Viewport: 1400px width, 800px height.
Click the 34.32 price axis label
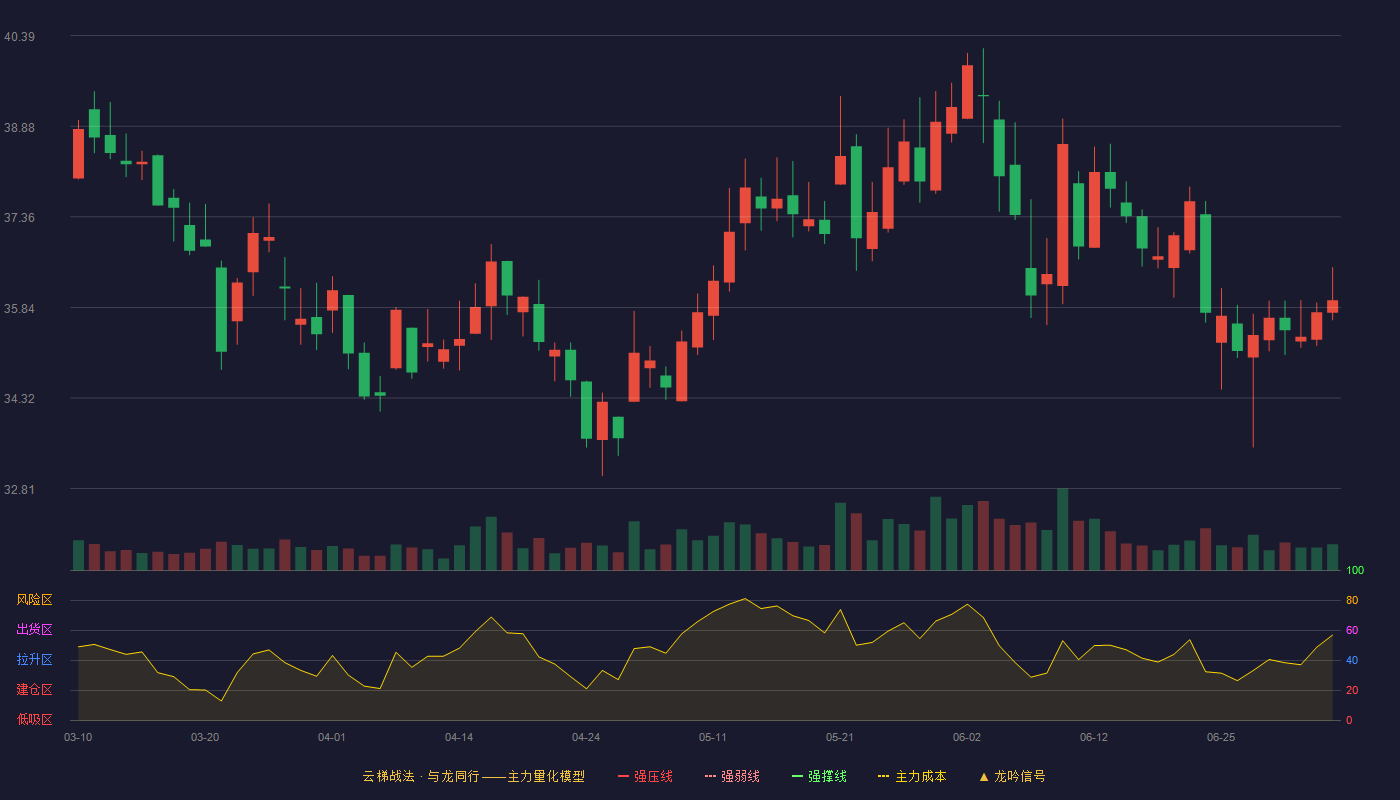click(x=19, y=399)
